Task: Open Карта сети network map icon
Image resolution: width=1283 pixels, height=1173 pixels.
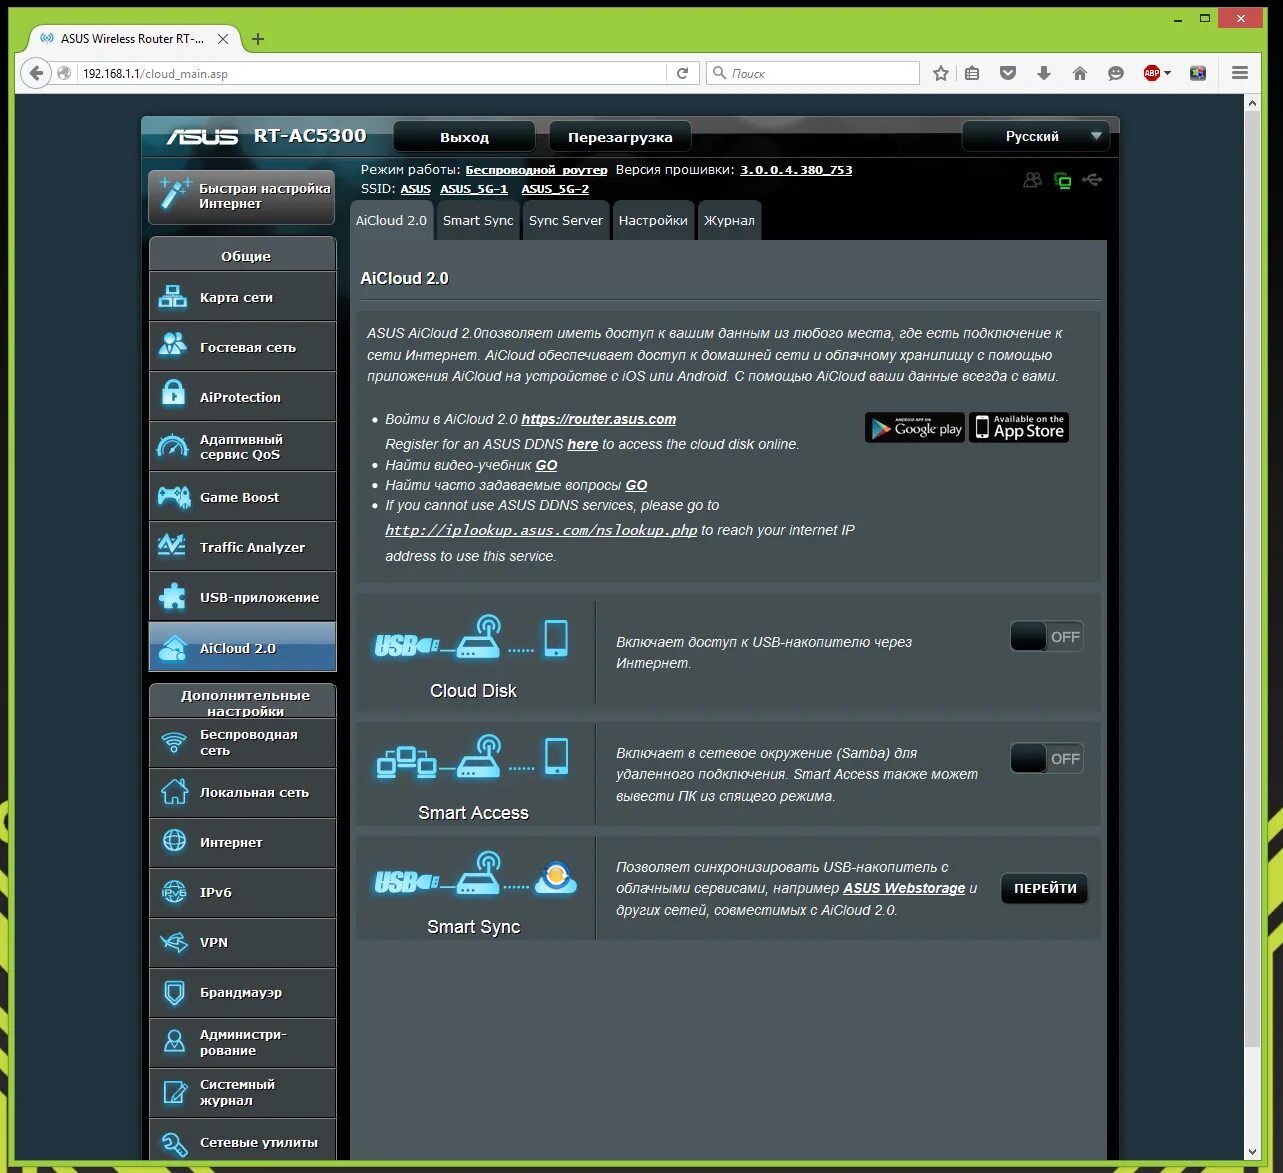Action: tap(173, 296)
